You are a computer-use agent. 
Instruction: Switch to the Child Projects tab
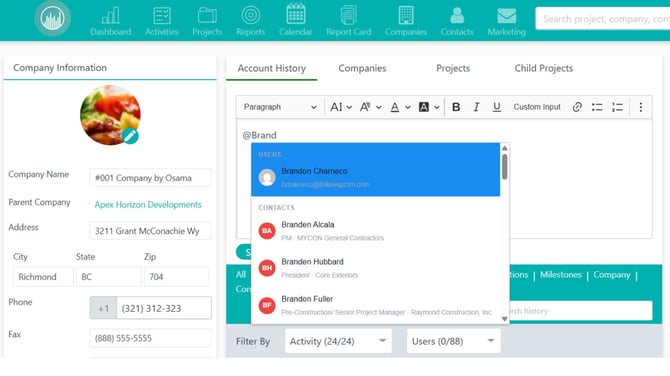544,68
